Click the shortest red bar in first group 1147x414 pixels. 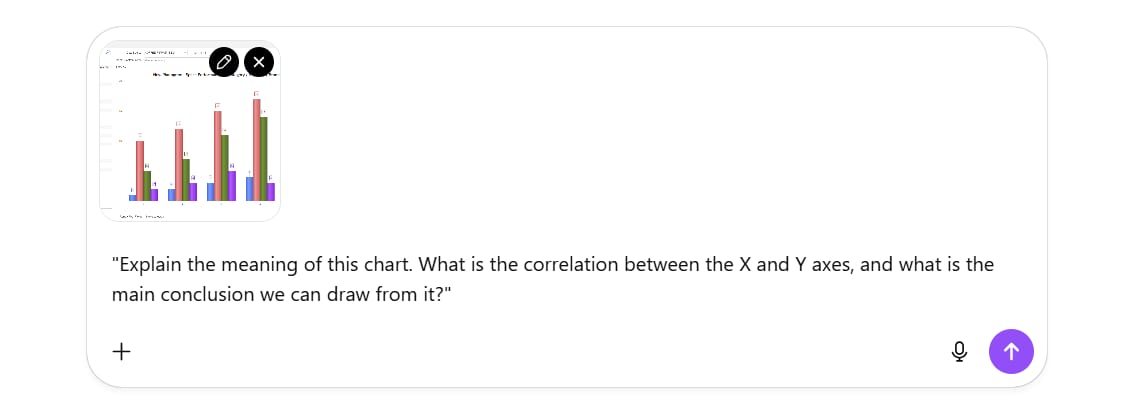(140, 170)
